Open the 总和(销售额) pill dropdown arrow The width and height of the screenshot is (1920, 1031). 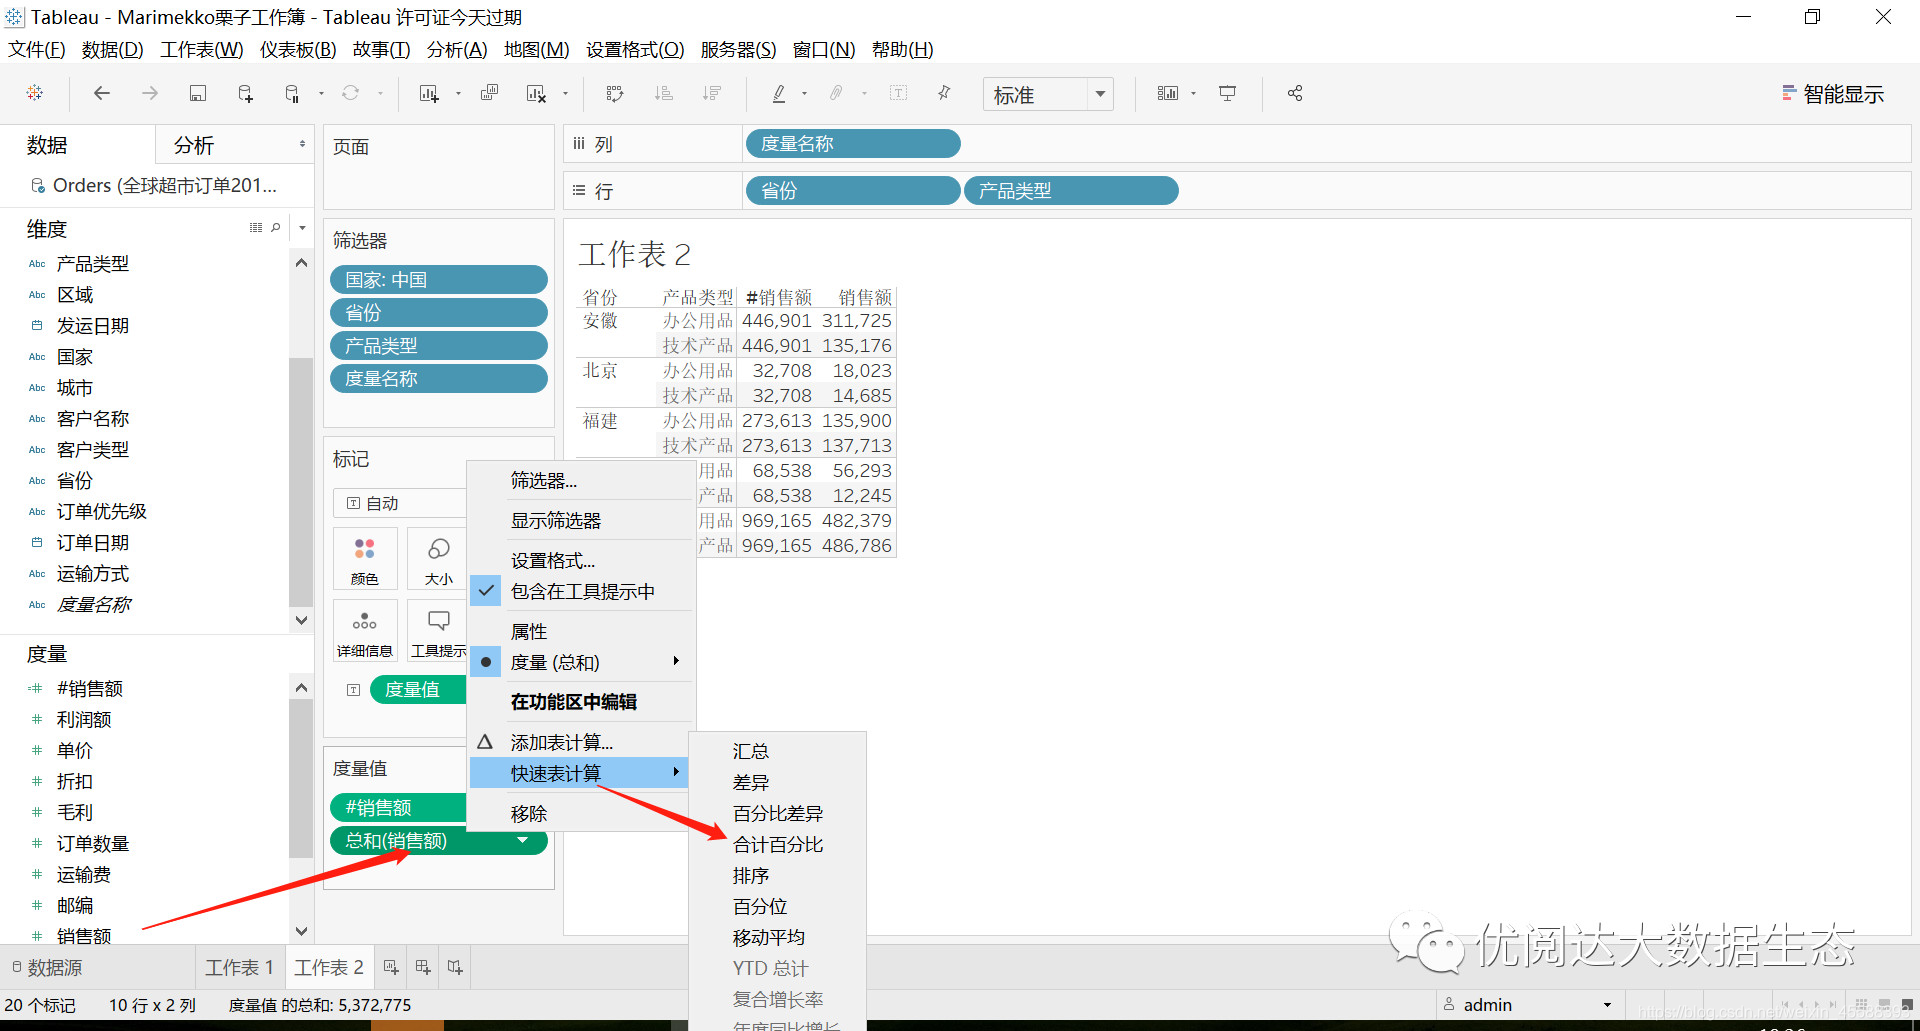tap(522, 840)
